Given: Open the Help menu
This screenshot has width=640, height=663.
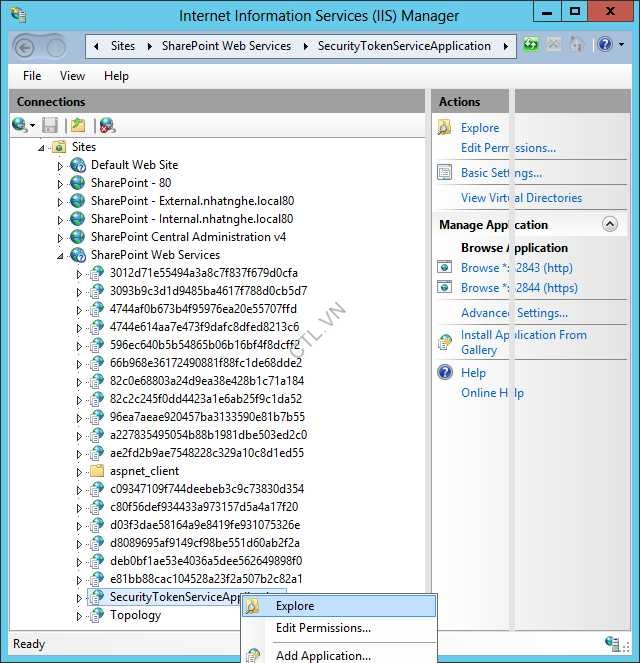Looking at the screenshot, I should [116, 76].
